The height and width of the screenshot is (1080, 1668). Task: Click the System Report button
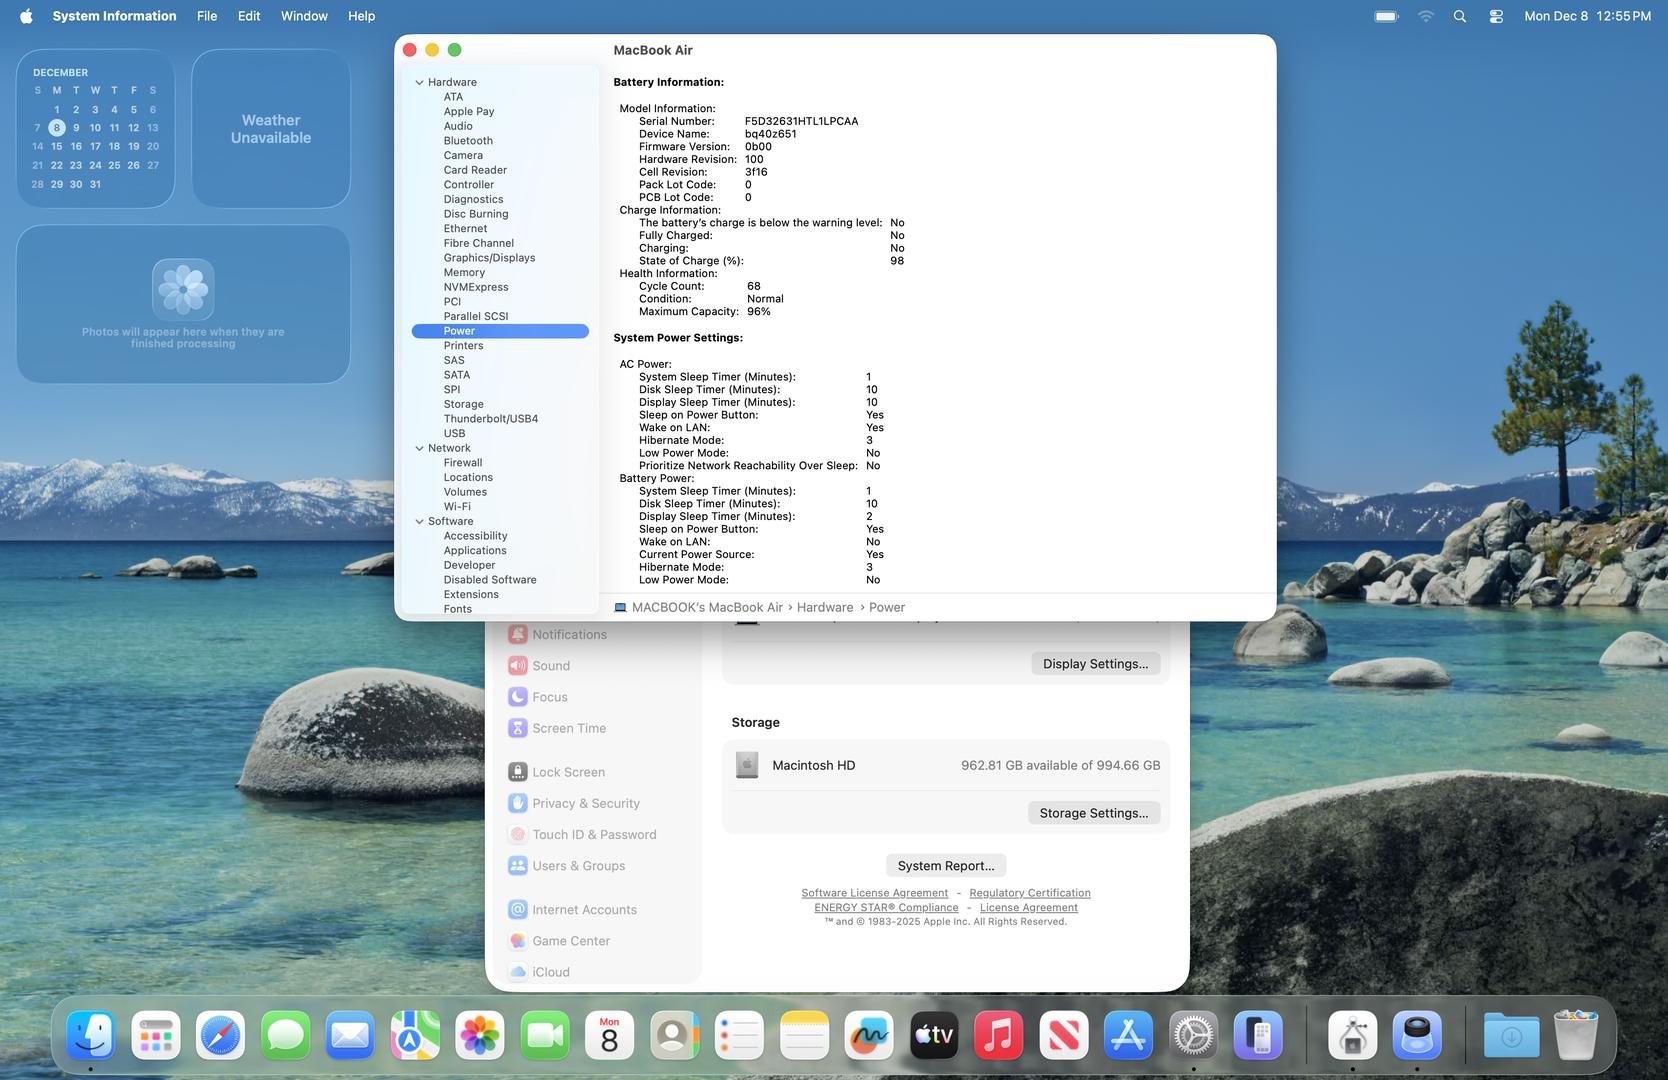(x=945, y=866)
